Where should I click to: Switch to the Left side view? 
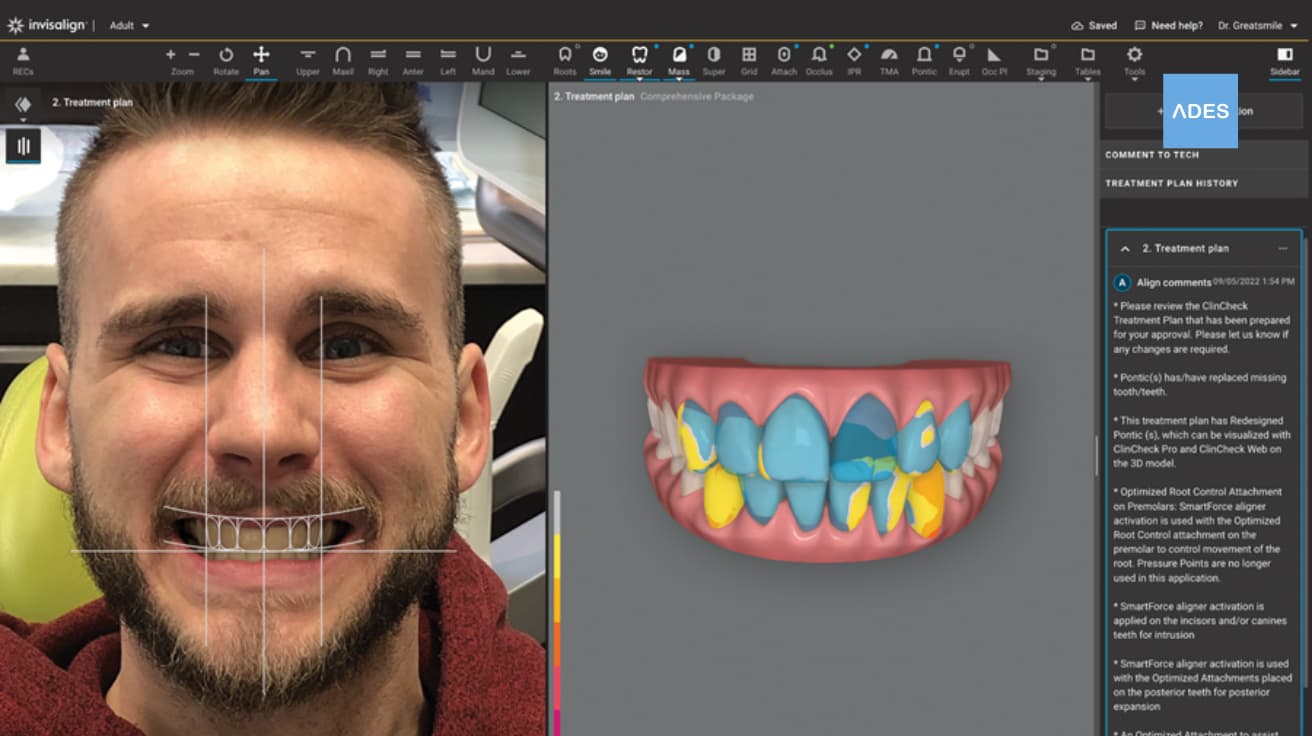[x=448, y=60]
